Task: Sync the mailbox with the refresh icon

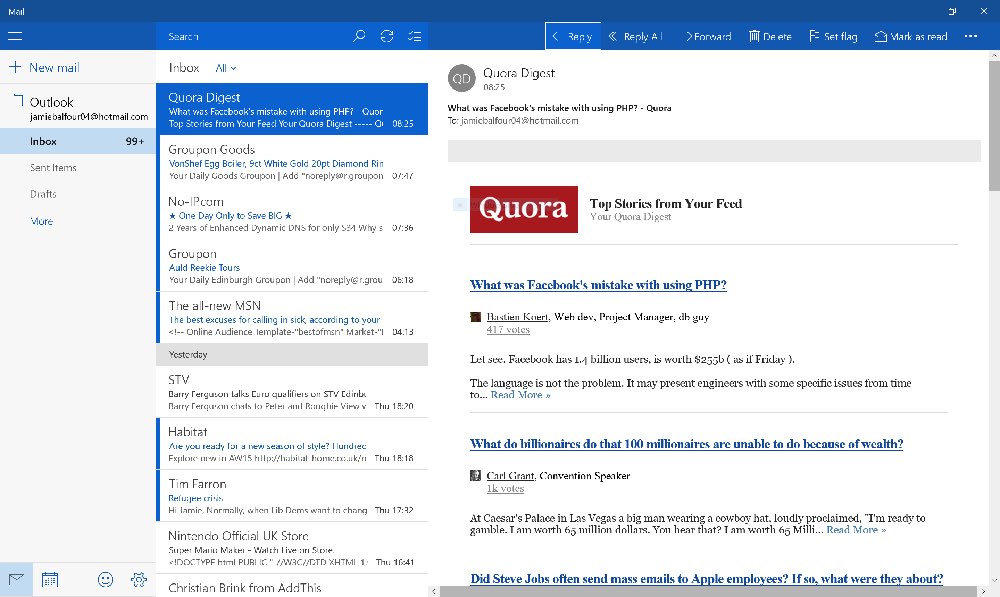Action: coord(387,36)
